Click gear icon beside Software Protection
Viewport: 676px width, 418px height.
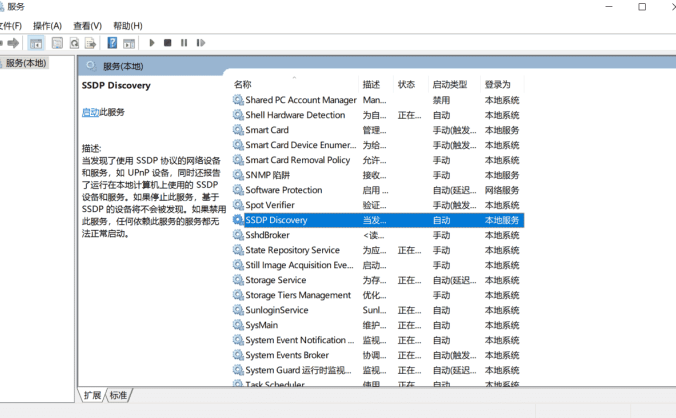(238, 190)
